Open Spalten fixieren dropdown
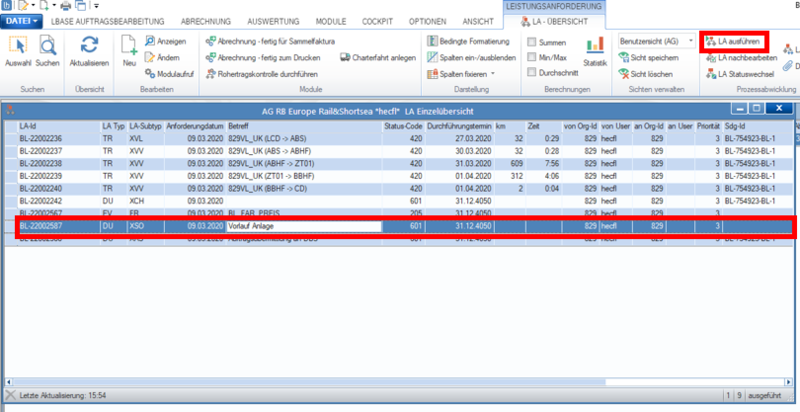 tap(461, 74)
